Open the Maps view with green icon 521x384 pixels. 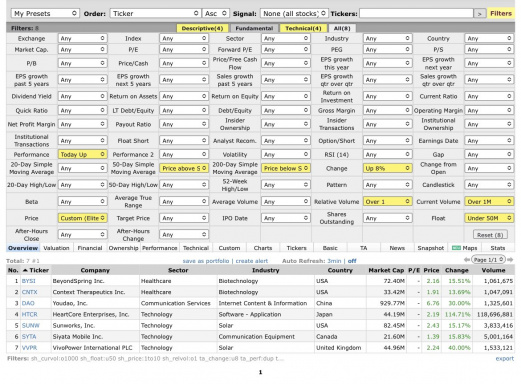click(464, 248)
